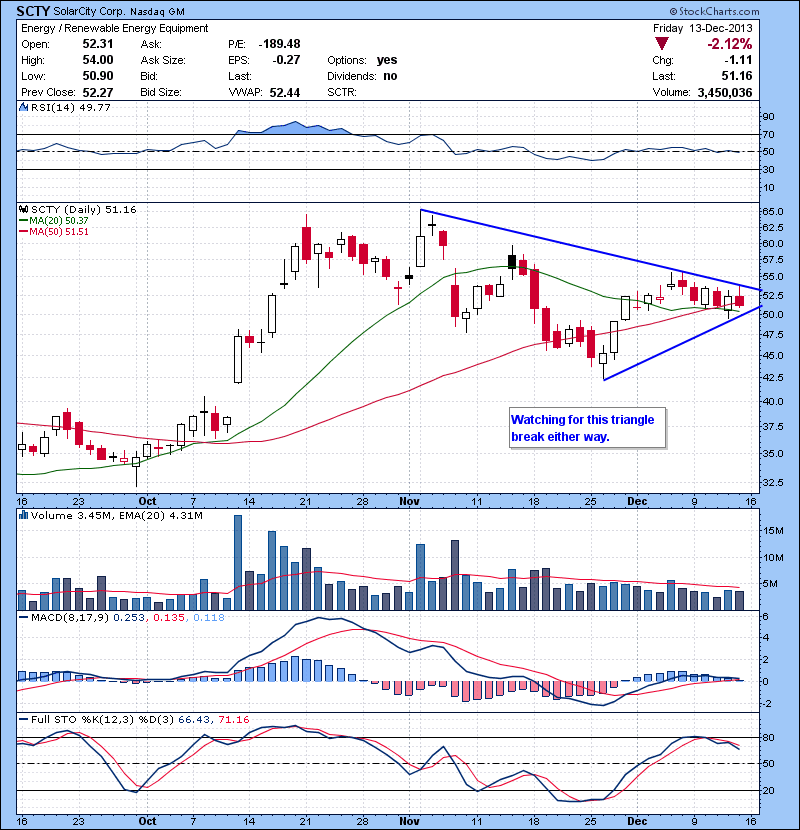Click the red MACD signal value 0.135

(169, 618)
